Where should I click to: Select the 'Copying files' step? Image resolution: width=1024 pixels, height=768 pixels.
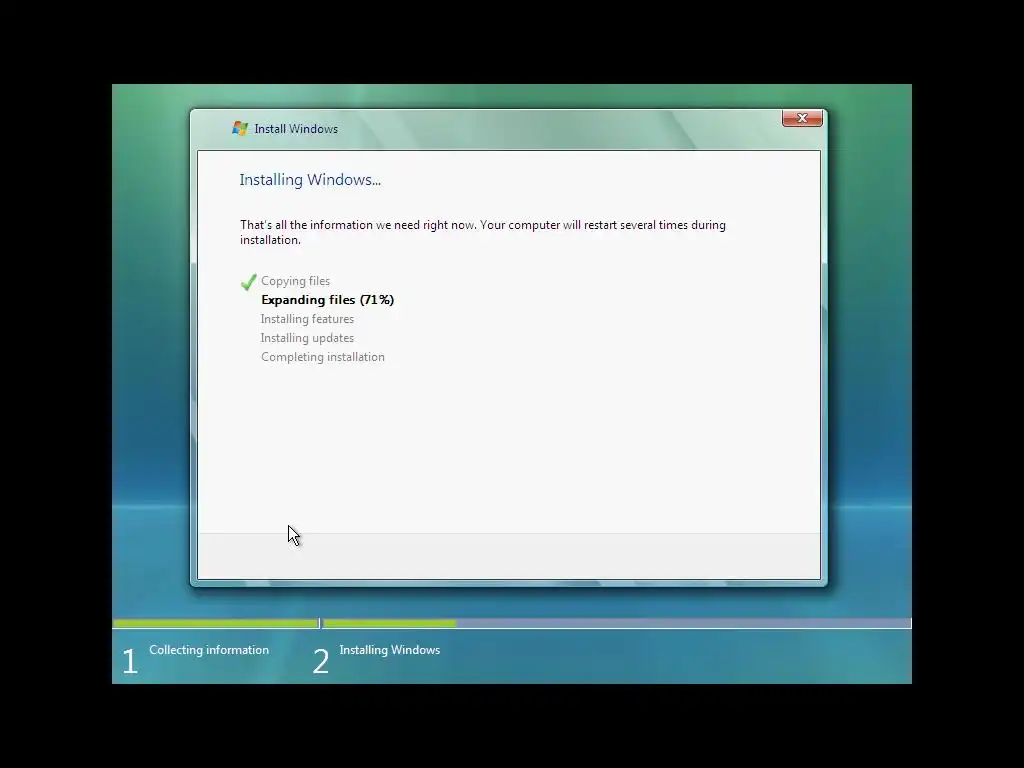point(295,281)
